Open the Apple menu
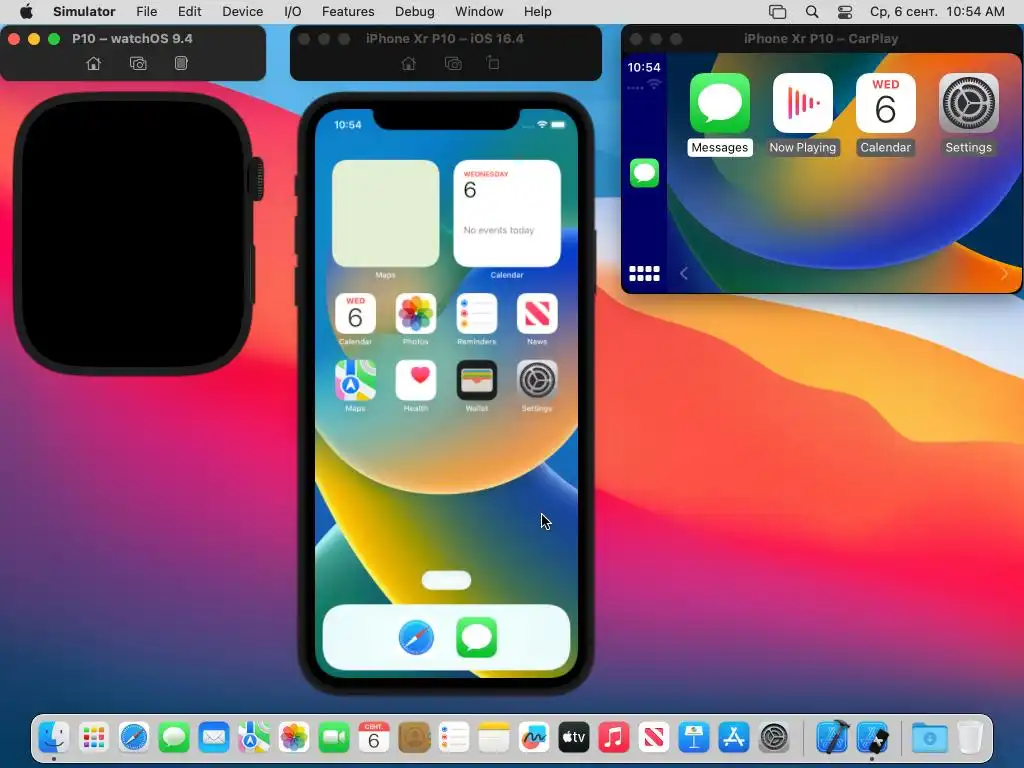 (x=26, y=12)
